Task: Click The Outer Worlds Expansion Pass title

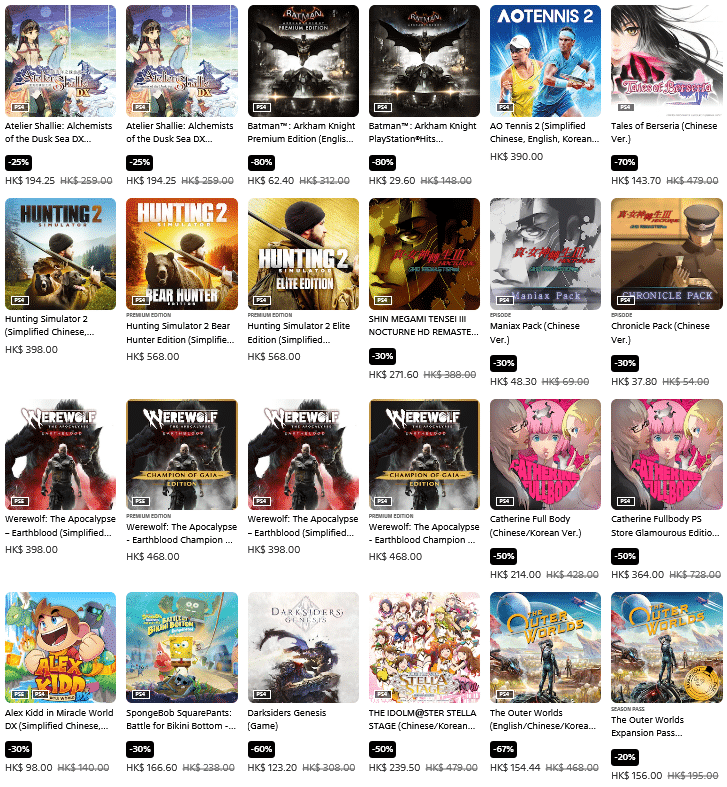Action: pos(647,726)
